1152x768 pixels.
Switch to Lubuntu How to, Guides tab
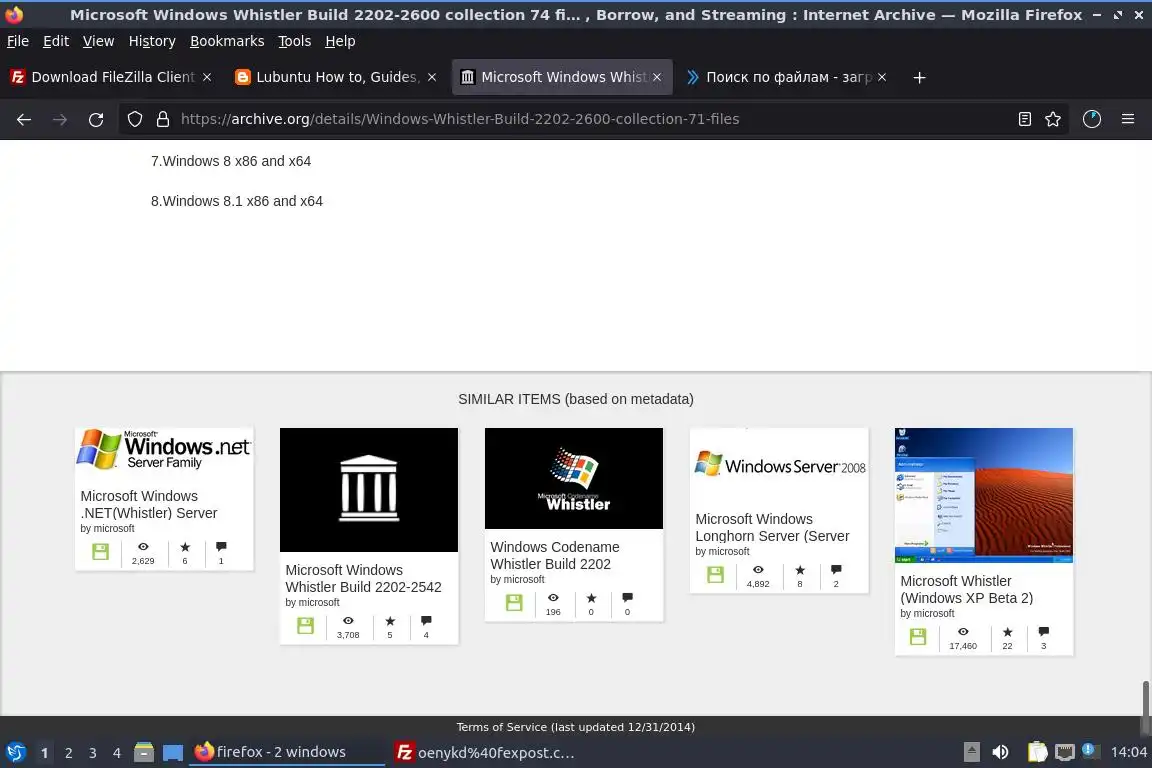[x=336, y=77]
